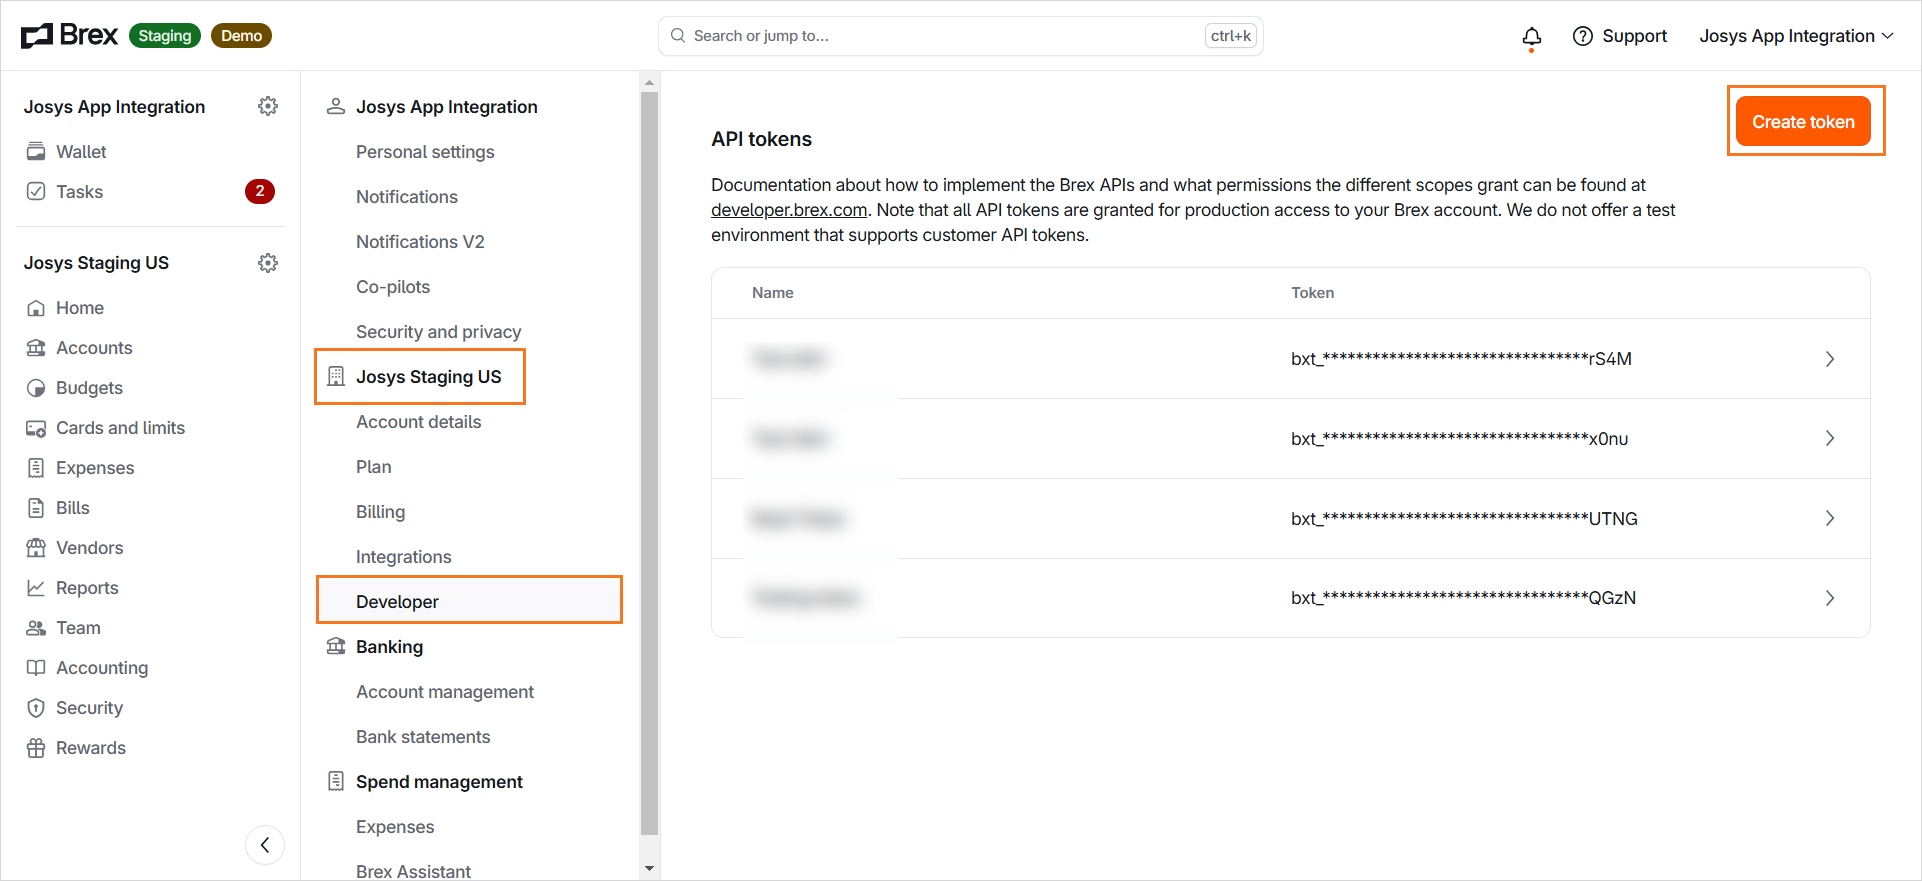The image size is (1922, 881).
Task: Open Billing settings
Action: (380, 512)
